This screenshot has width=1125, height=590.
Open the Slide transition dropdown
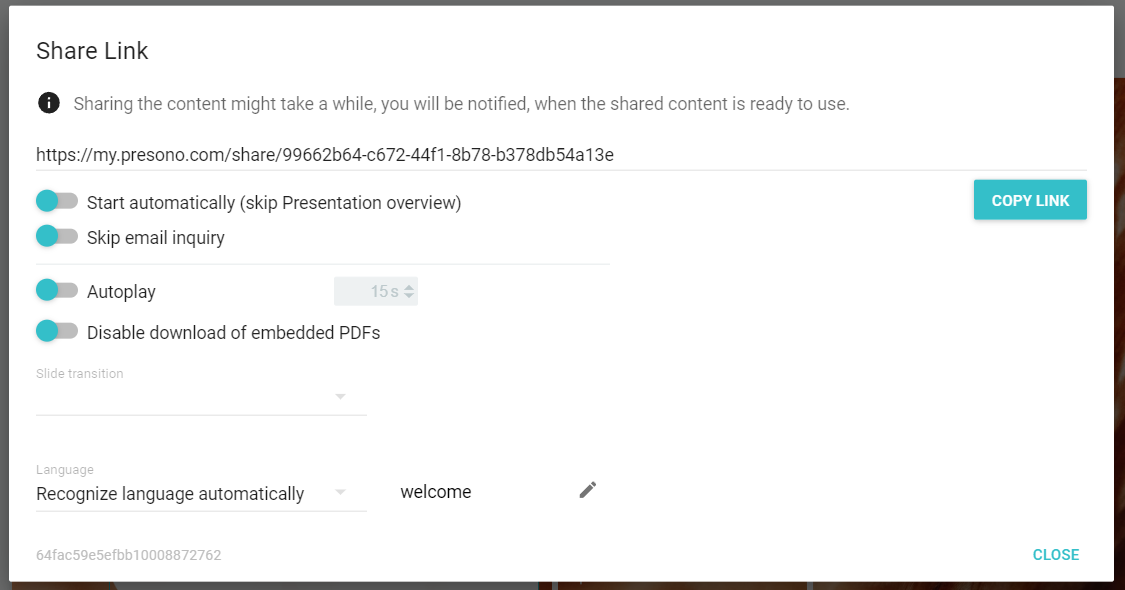click(x=201, y=396)
